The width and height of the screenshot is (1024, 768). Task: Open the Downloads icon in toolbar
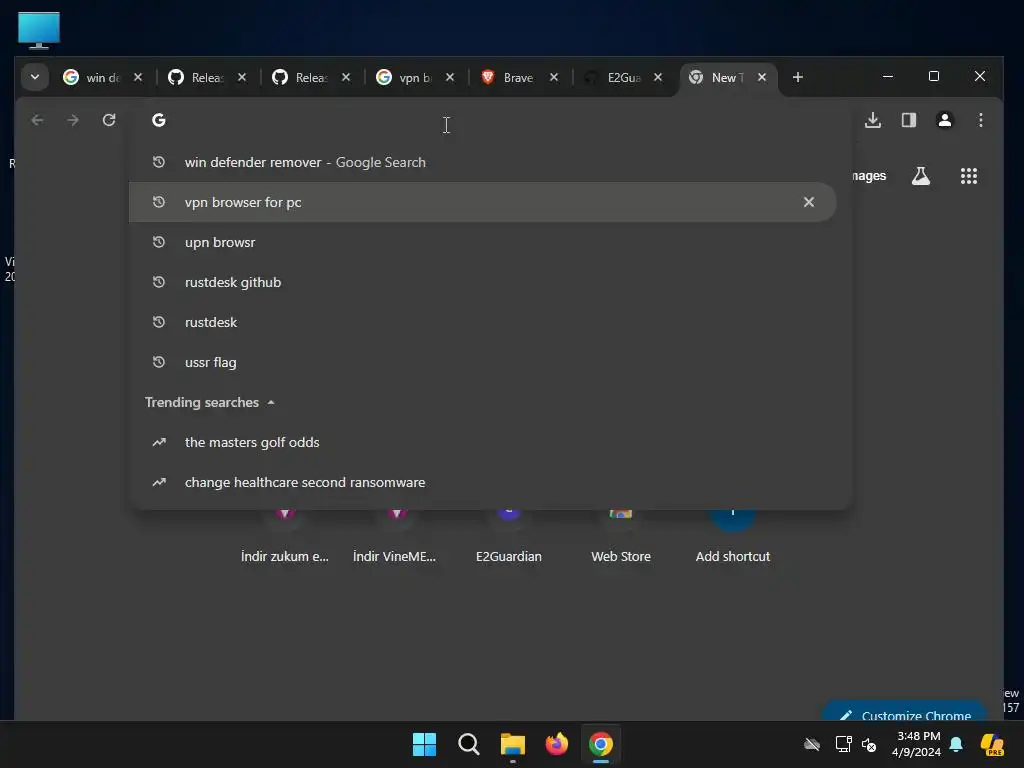[873, 120]
